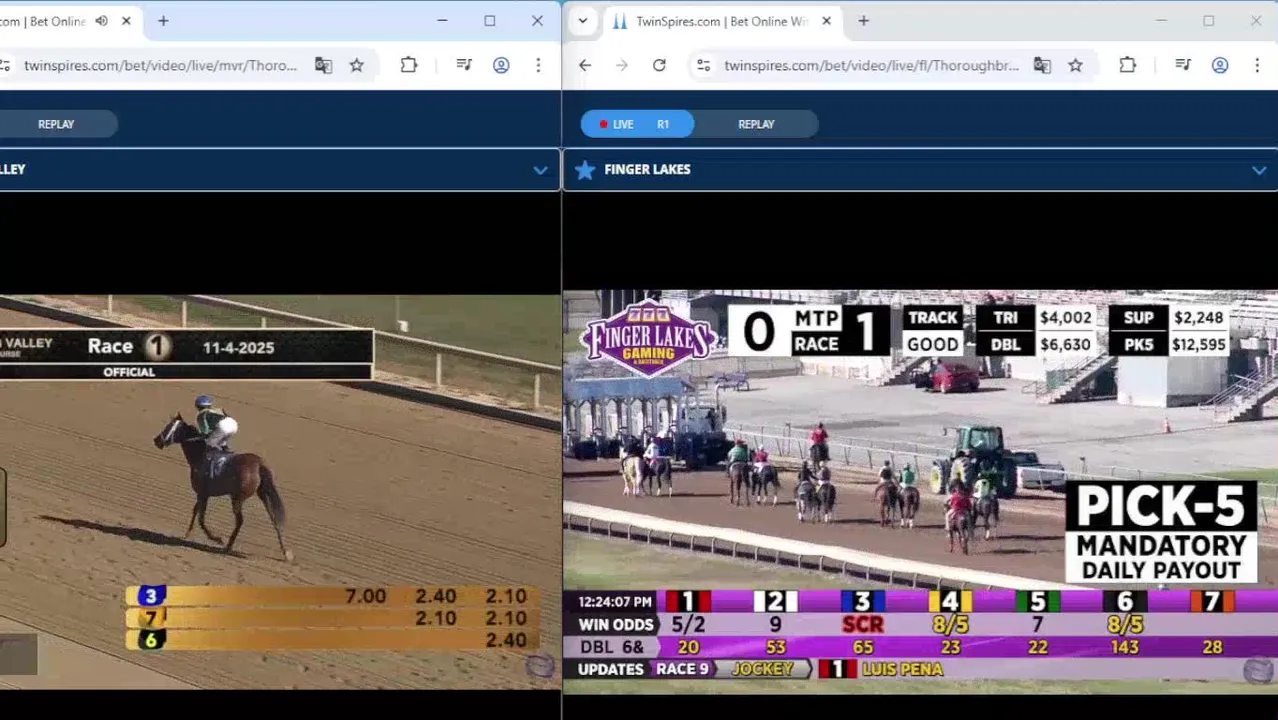
Task: Open extensions menu in left browser window
Action: pyautogui.click(x=409, y=65)
